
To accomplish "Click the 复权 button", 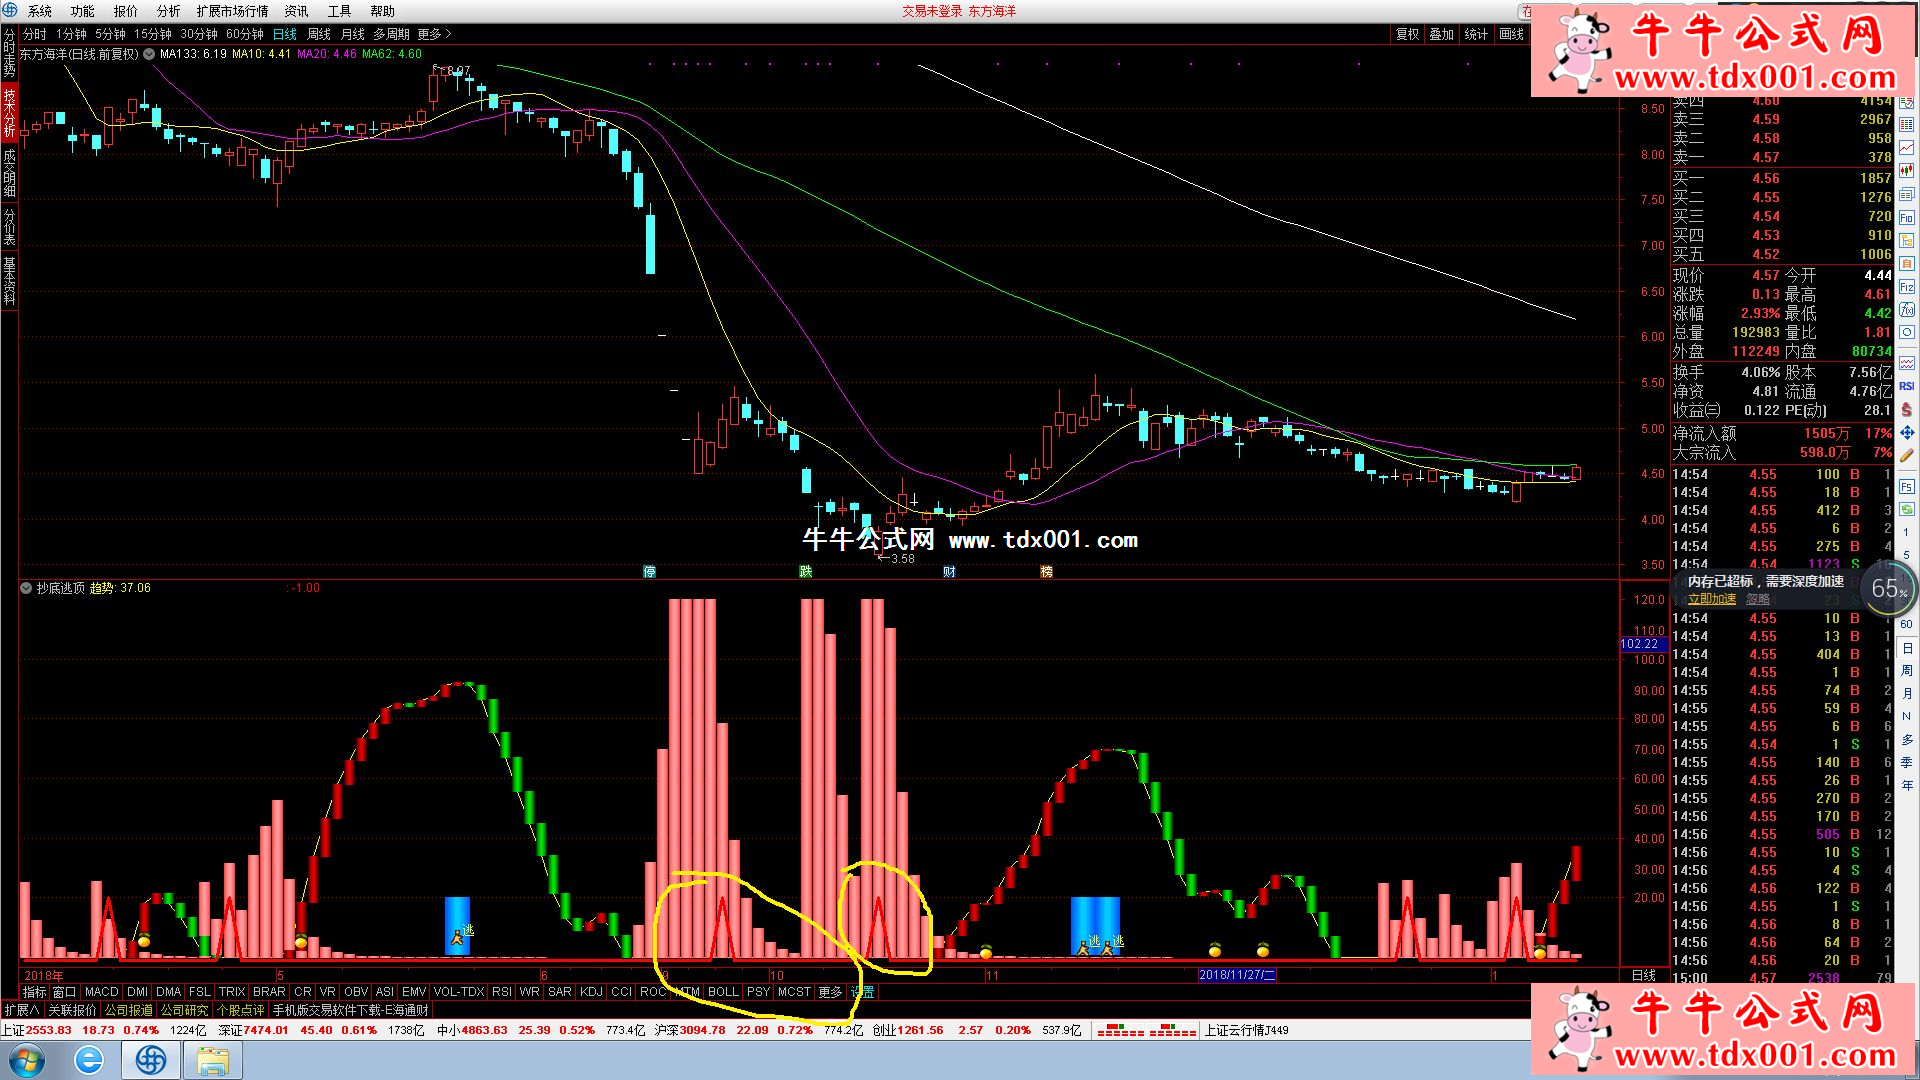I will pyautogui.click(x=1407, y=34).
